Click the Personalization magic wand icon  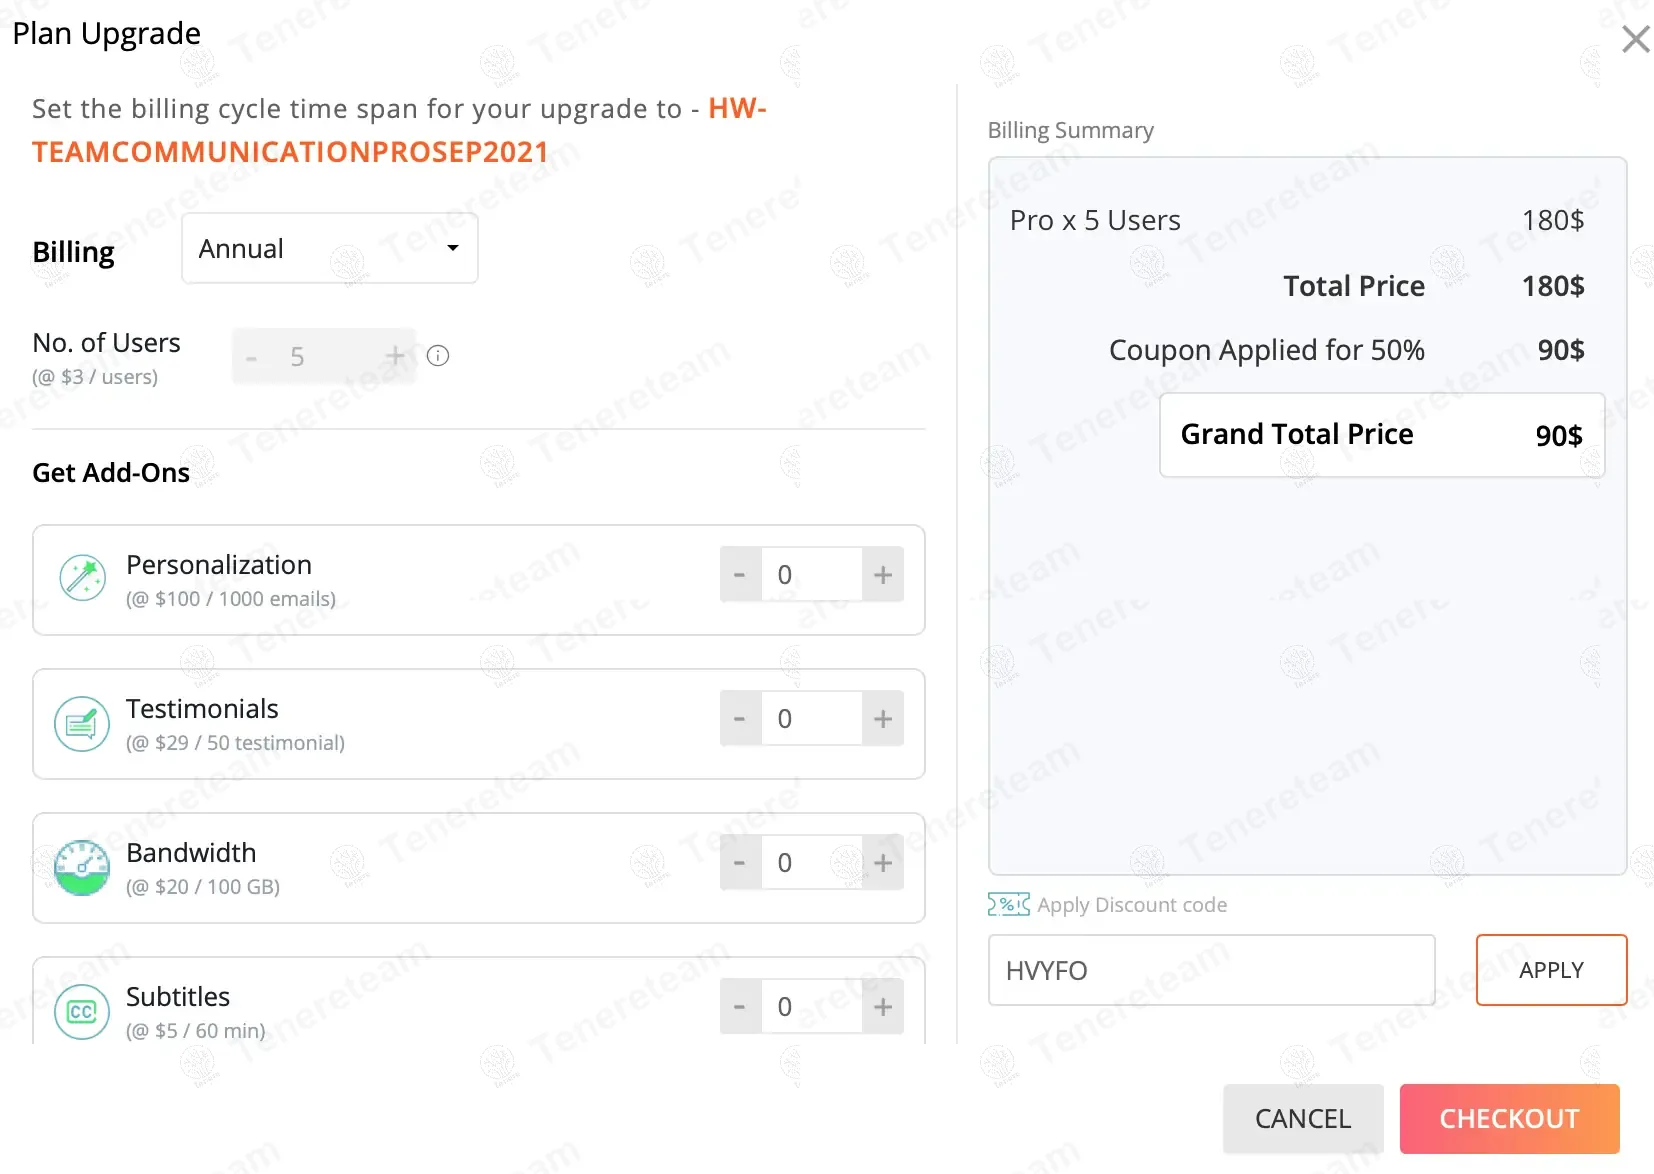pos(82,577)
